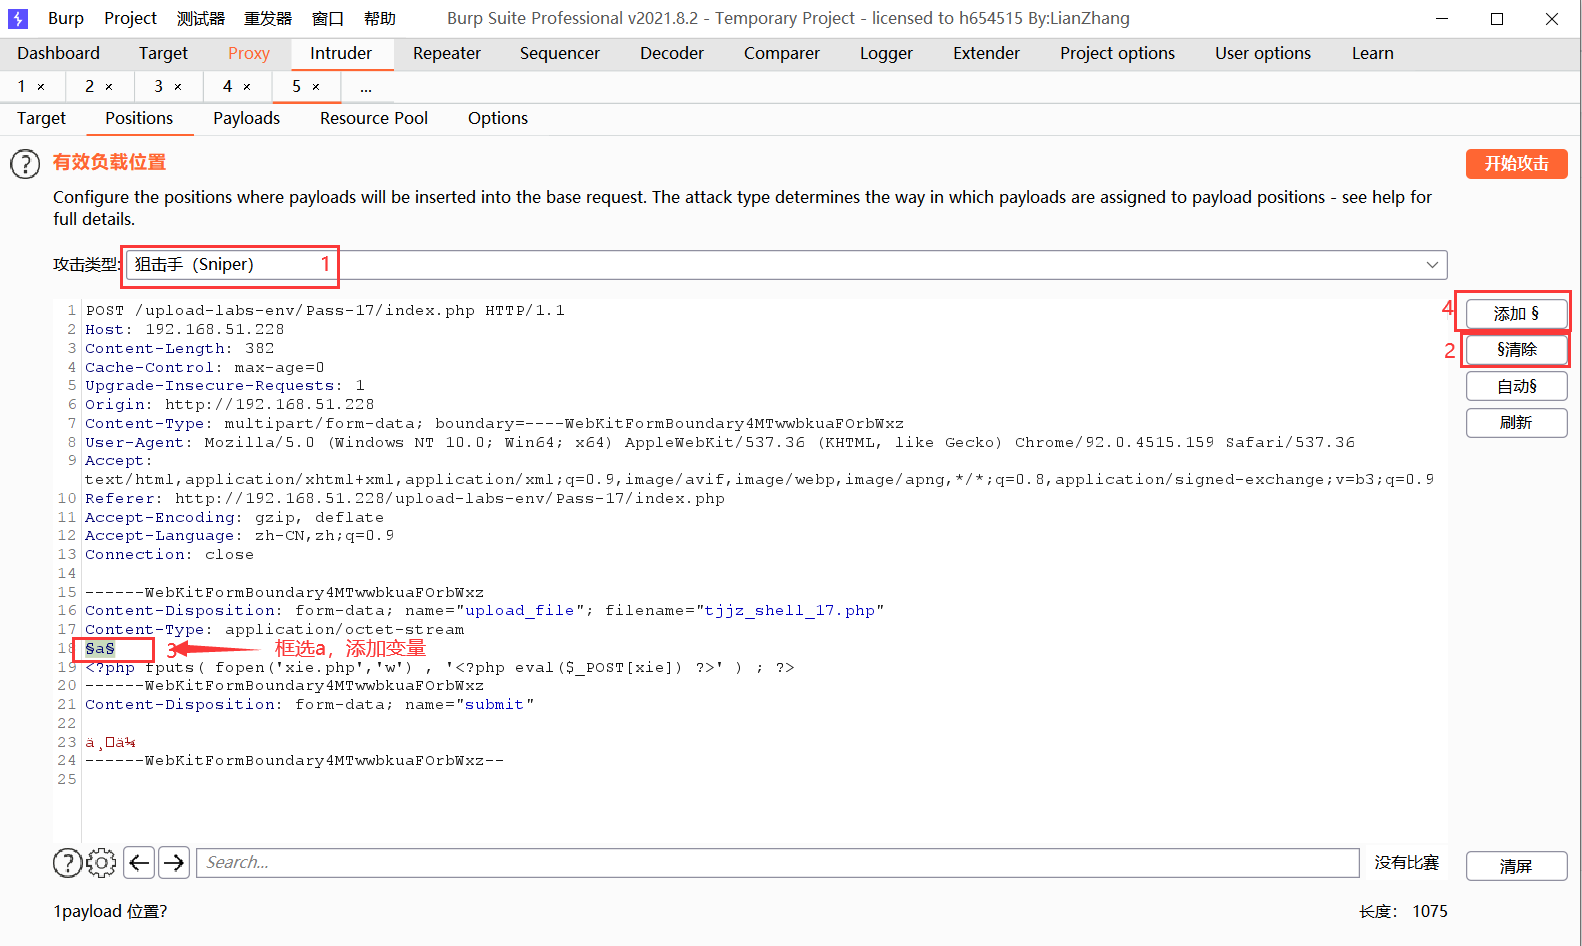Open the Learn tab
The image size is (1582, 946).
coord(1373,54)
